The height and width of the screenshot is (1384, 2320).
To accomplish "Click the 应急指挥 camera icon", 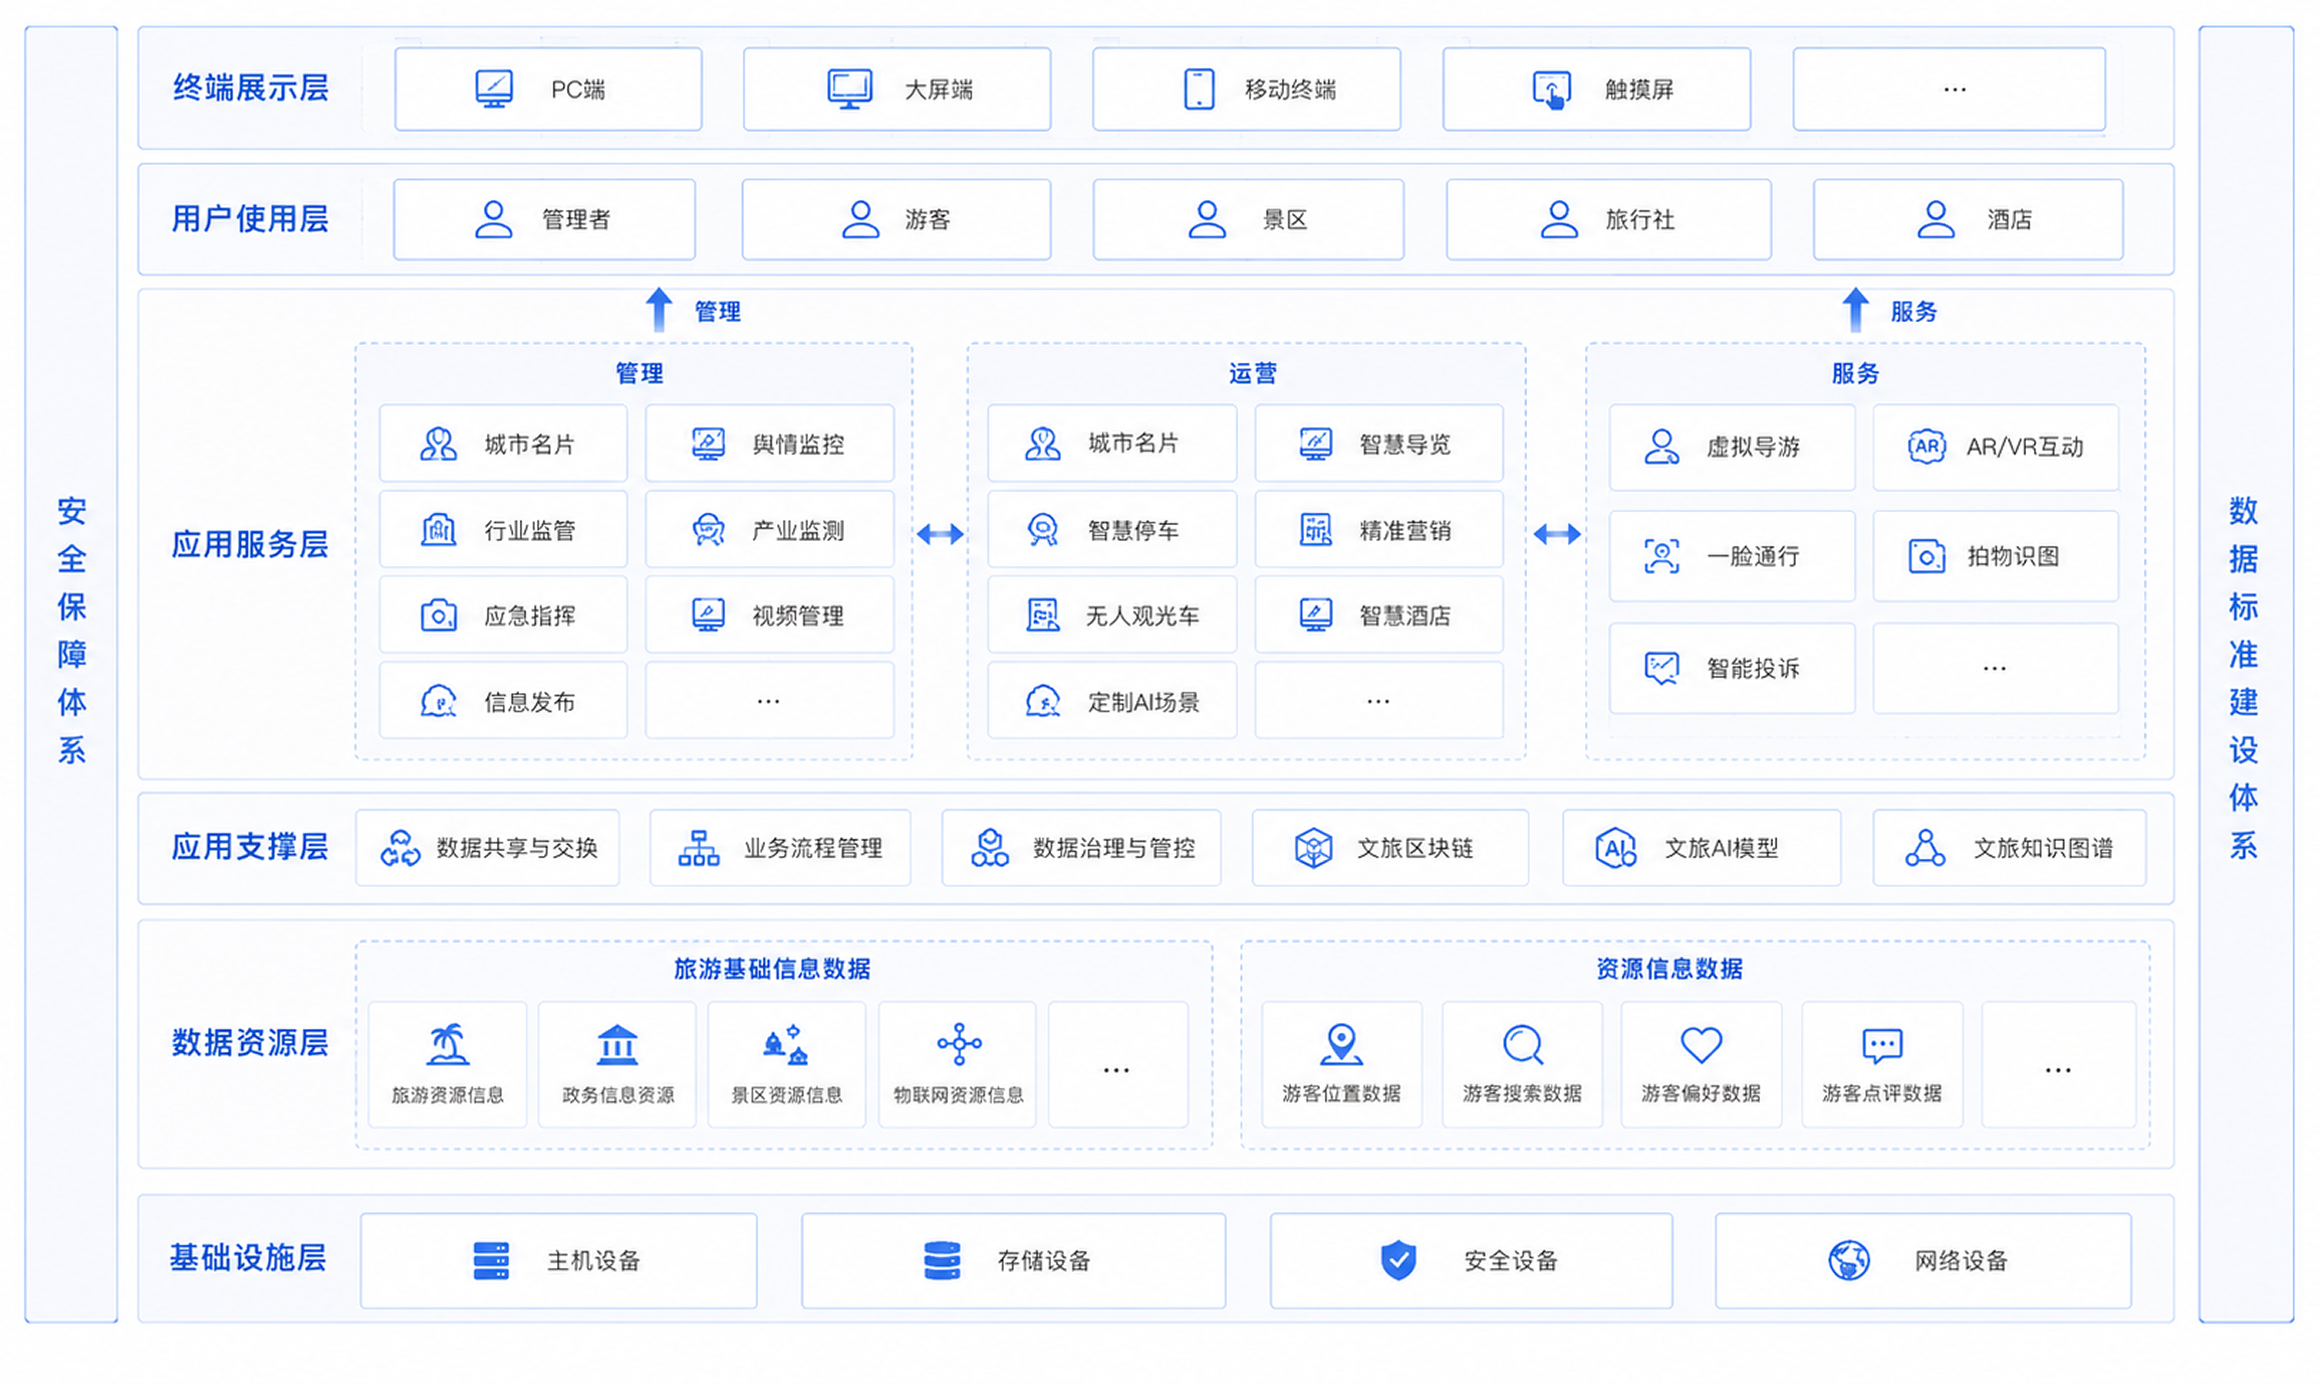I will (438, 615).
